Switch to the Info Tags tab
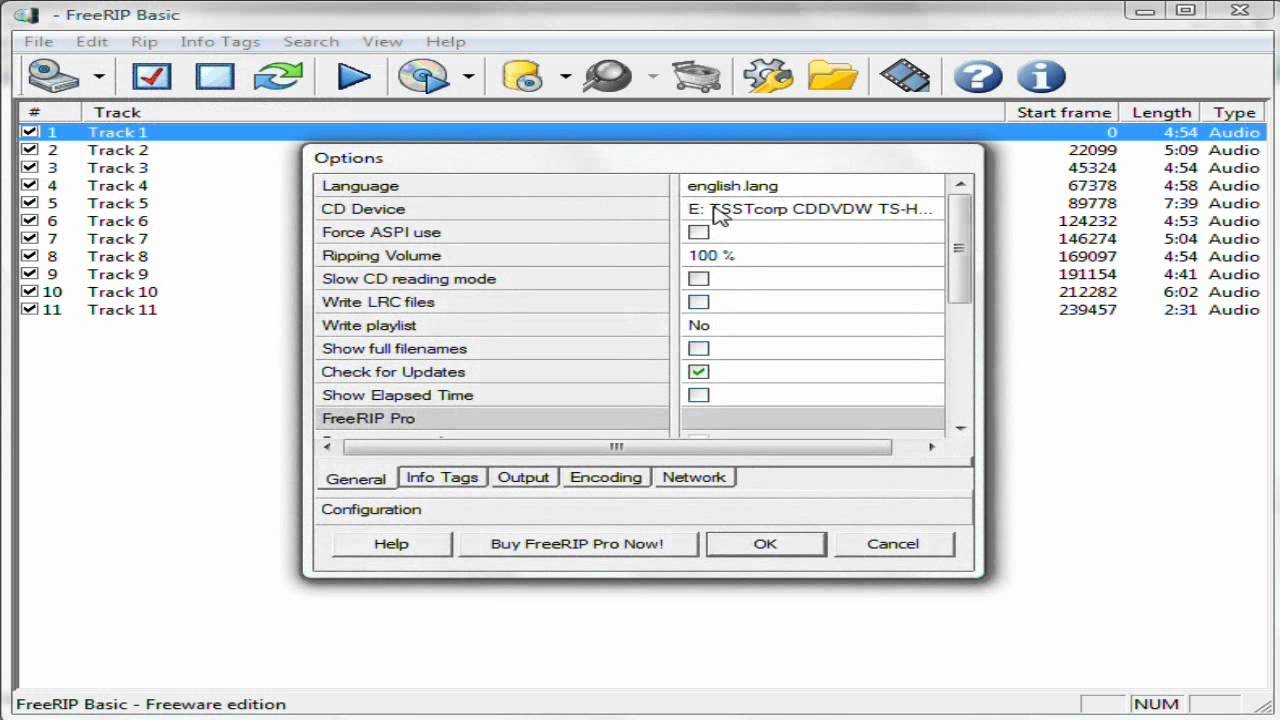Viewport: 1280px width, 720px height. [x=442, y=477]
